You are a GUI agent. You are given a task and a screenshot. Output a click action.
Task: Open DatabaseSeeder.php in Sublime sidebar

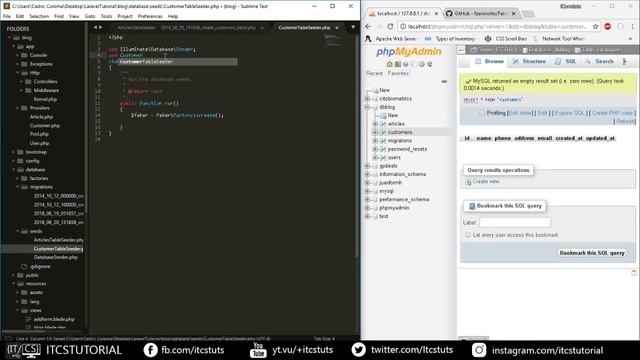click(x=56, y=258)
